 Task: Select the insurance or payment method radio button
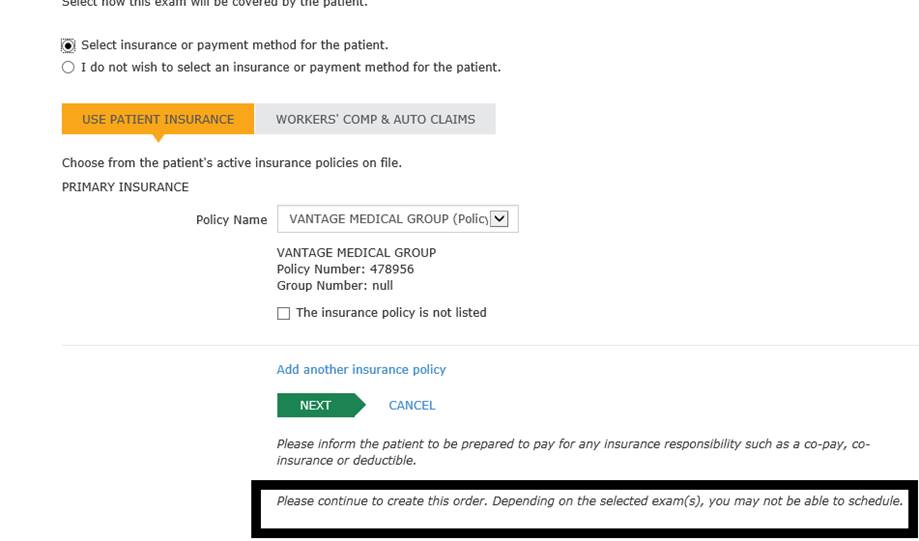pos(68,45)
